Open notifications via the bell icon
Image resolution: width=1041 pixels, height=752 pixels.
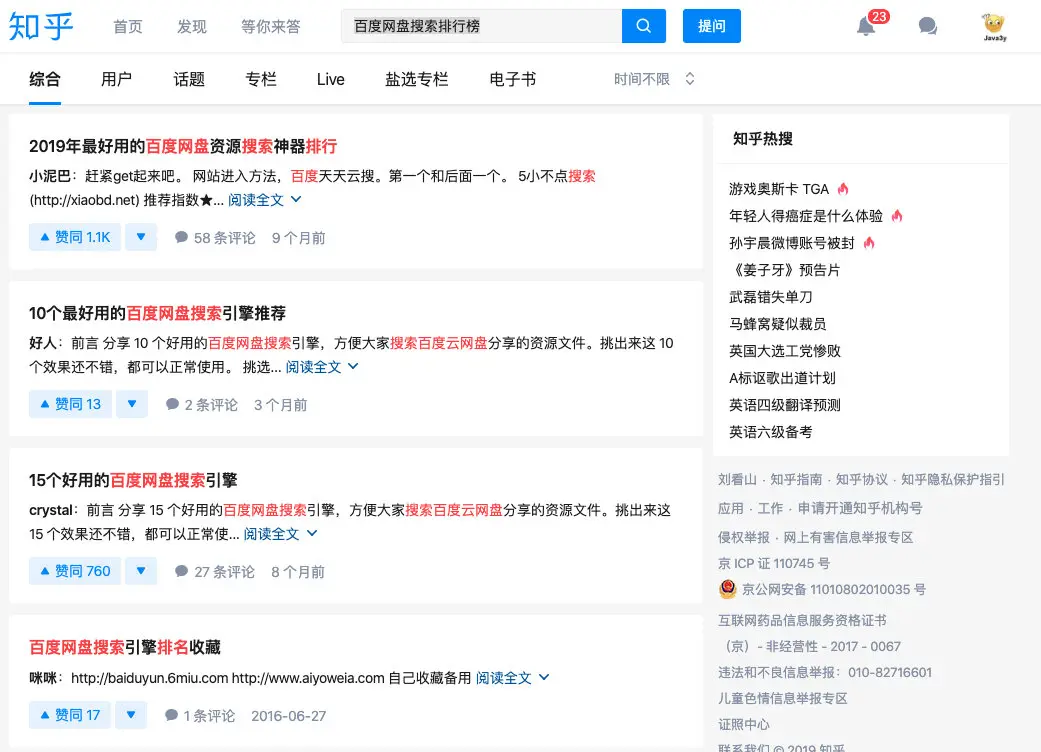[866, 27]
